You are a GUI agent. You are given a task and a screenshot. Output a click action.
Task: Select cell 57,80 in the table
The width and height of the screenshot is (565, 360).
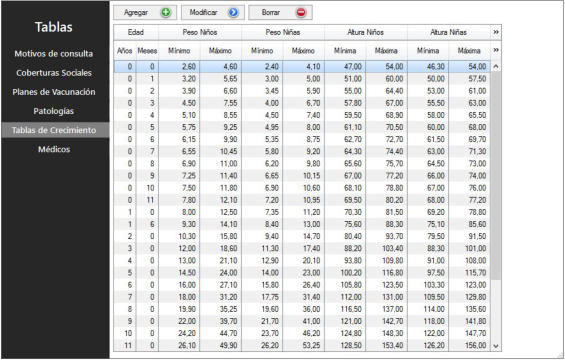(345, 103)
